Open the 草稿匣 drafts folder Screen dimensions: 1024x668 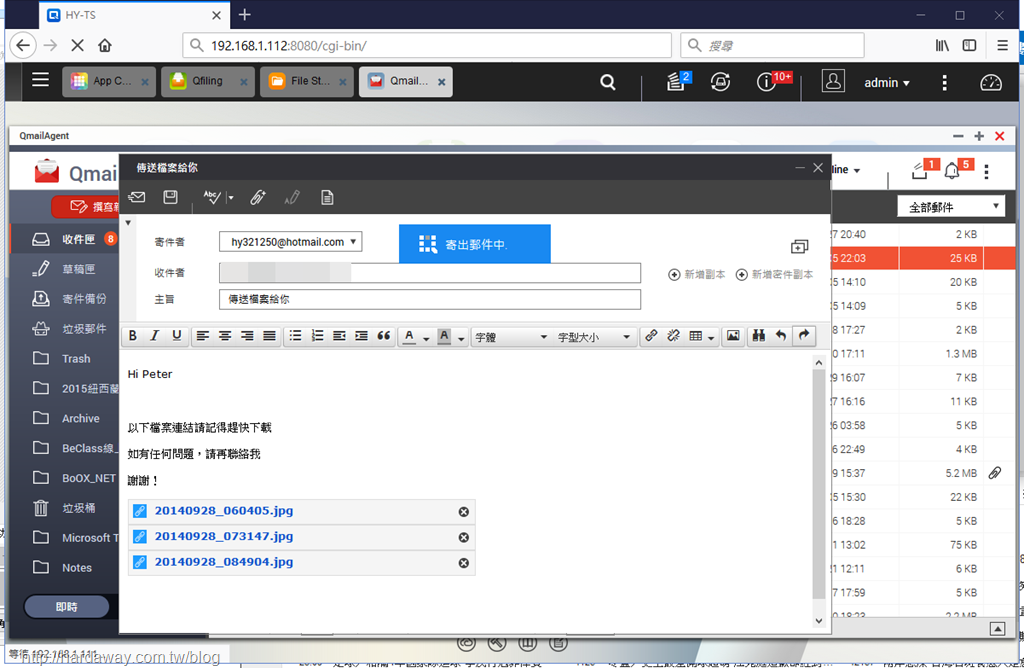click(64, 269)
